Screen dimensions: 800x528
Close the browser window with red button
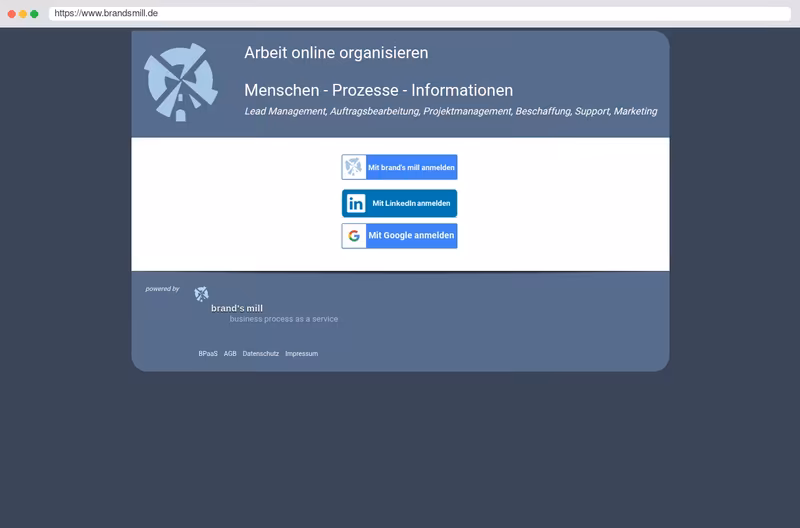tap(12, 14)
